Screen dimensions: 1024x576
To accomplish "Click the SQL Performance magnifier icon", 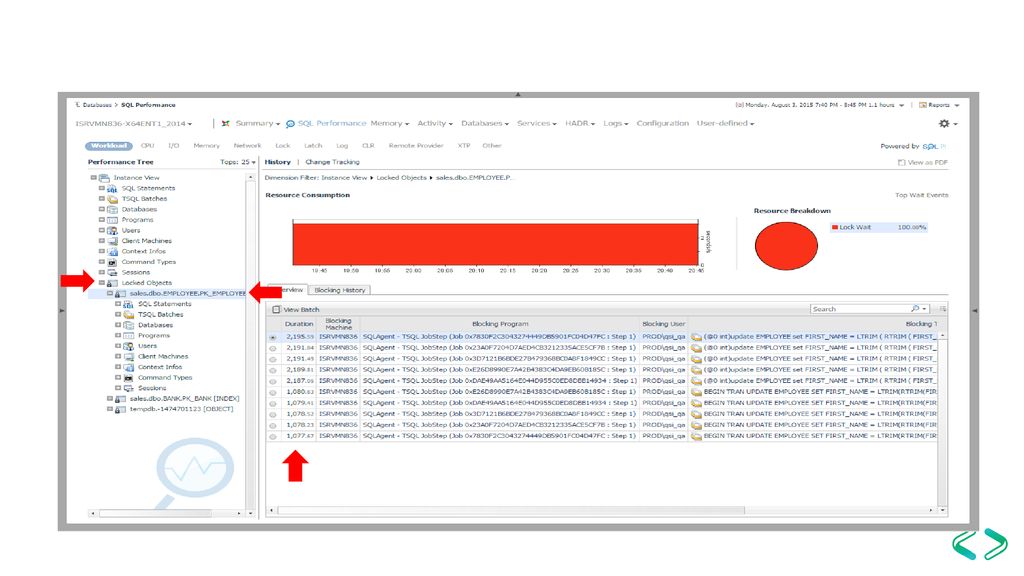I will pos(290,123).
